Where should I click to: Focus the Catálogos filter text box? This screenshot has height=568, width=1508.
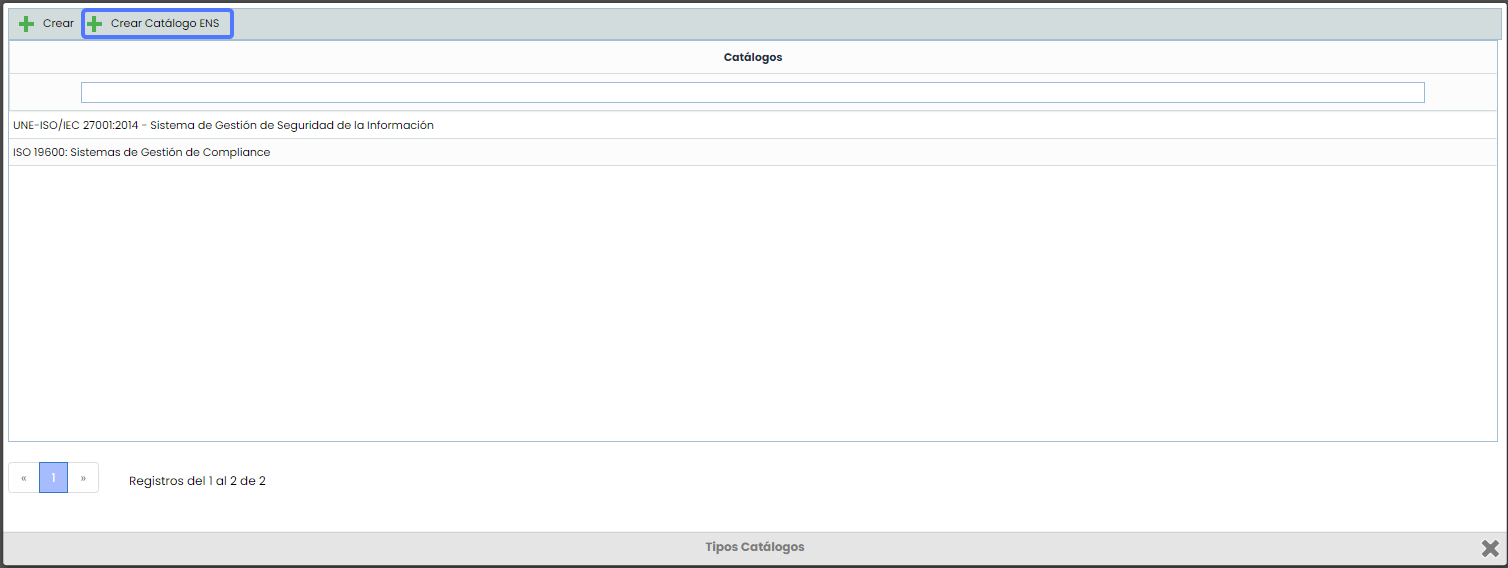pos(752,93)
